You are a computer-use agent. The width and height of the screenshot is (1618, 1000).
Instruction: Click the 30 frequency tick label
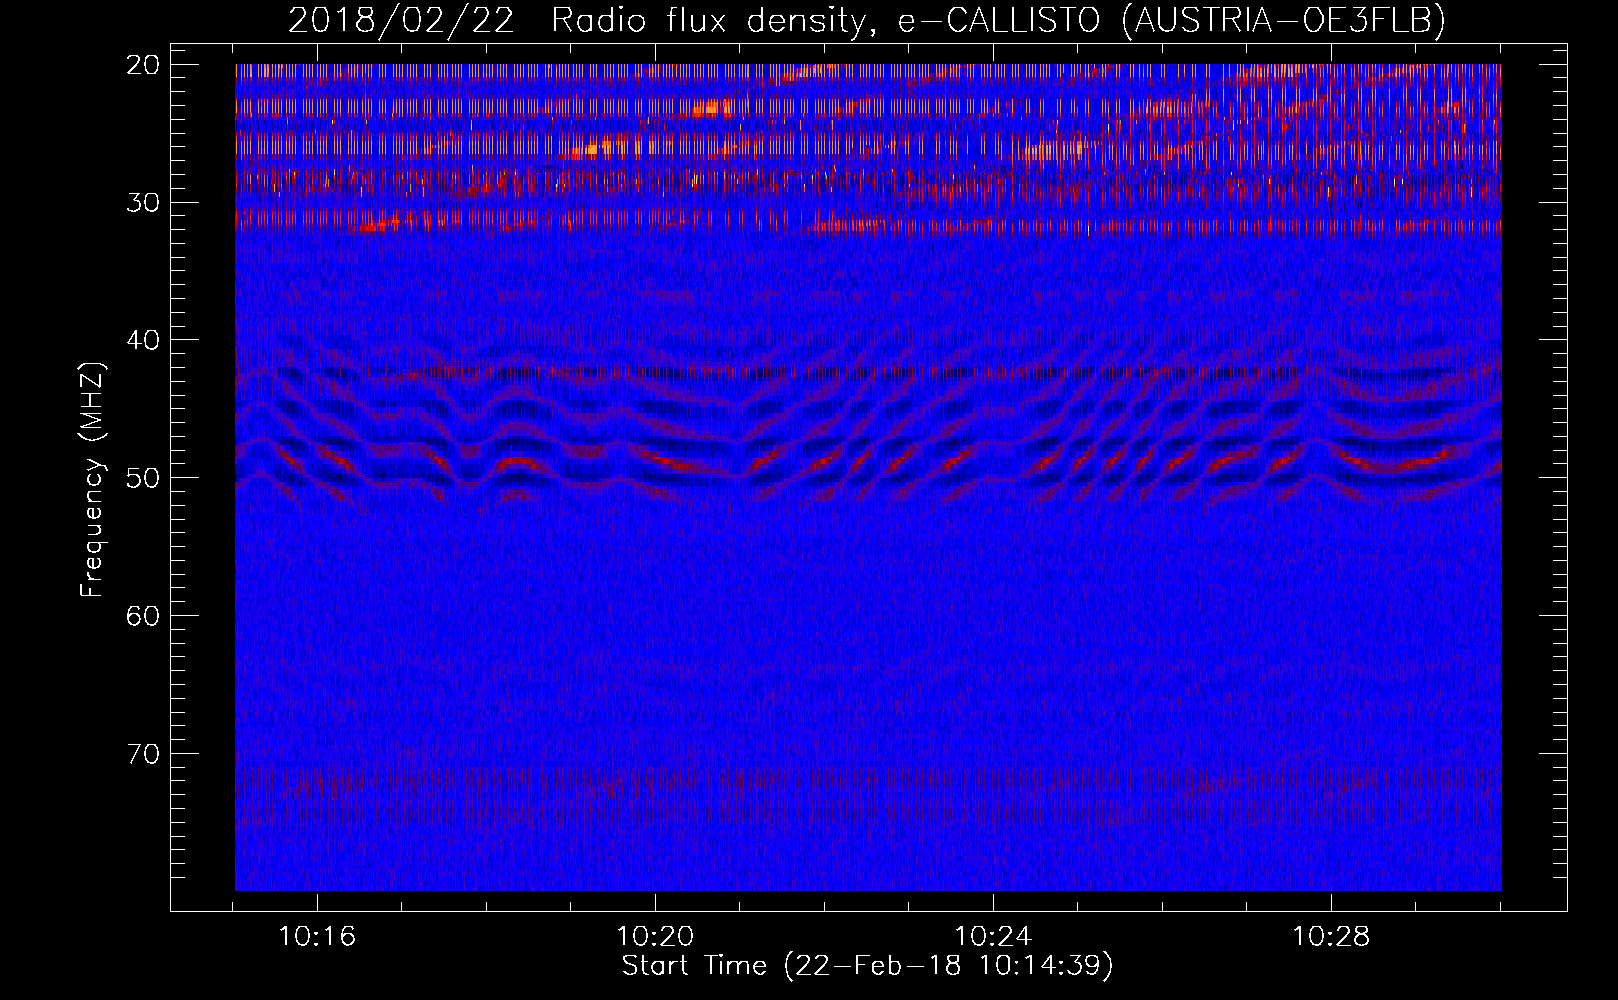[144, 203]
